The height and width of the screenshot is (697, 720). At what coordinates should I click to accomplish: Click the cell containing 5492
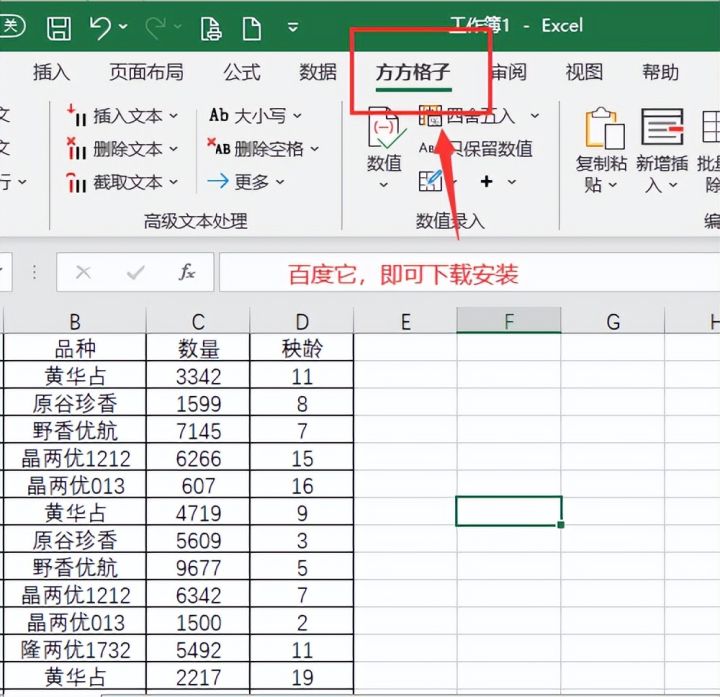[198, 649]
